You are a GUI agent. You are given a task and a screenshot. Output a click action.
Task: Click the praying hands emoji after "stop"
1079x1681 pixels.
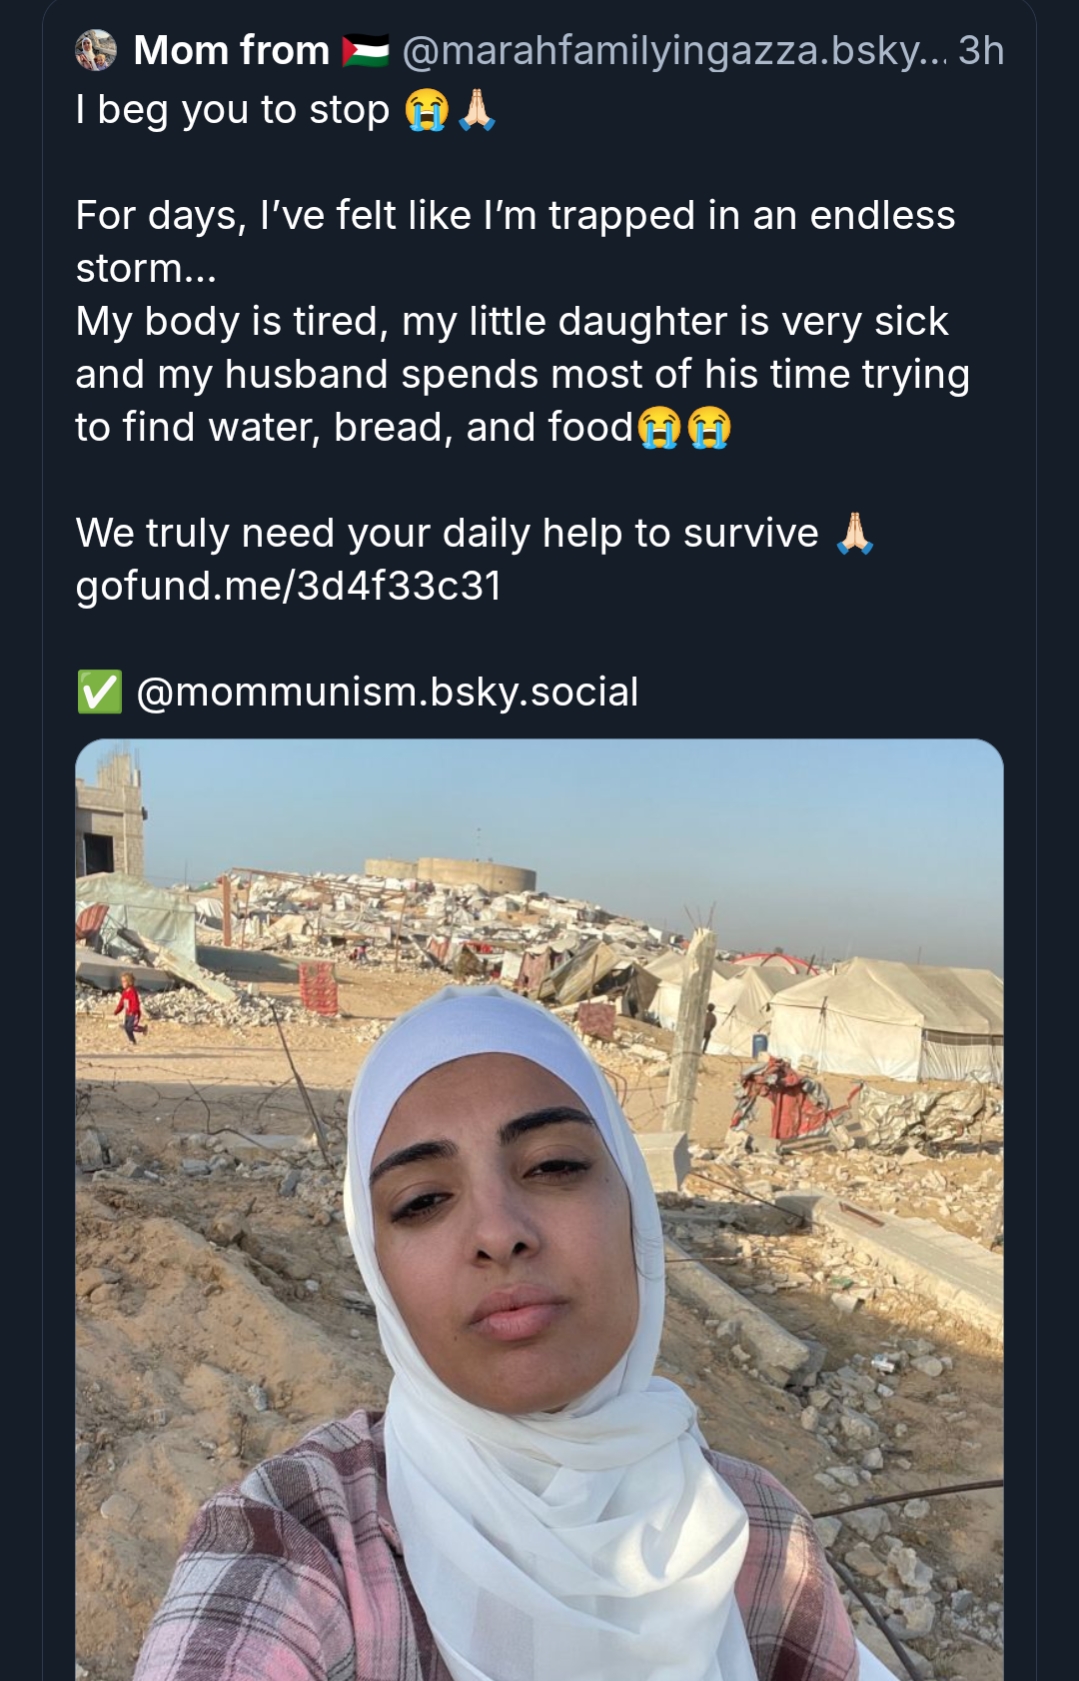(477, 109)
